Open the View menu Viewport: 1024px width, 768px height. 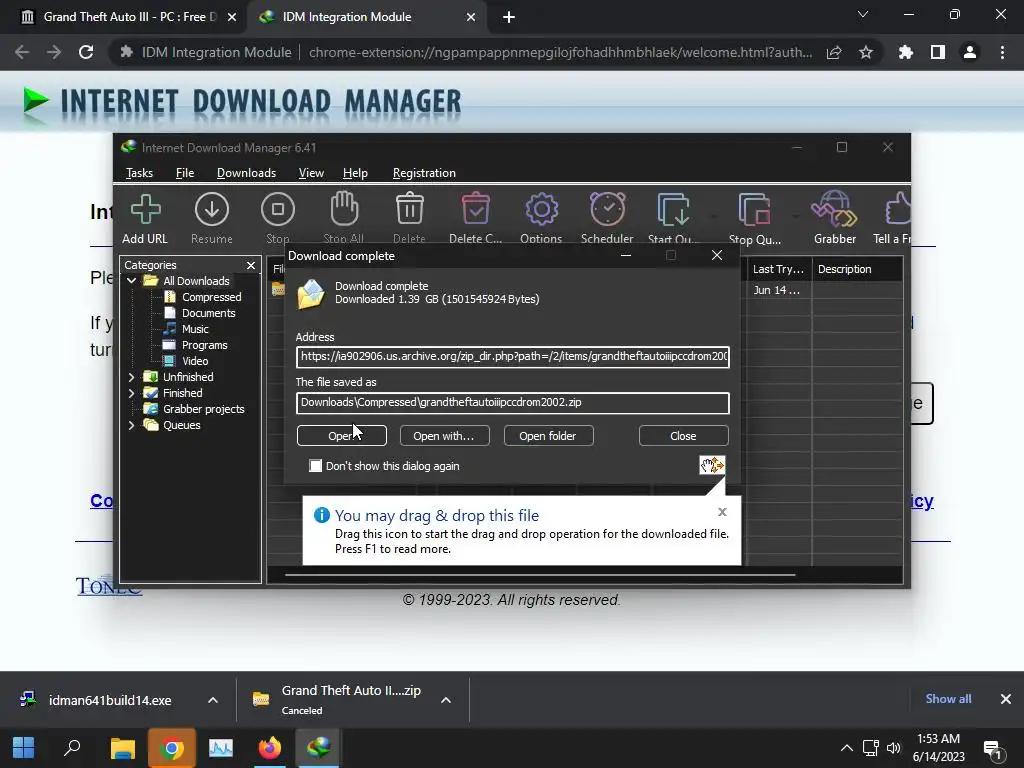[311, 173]
